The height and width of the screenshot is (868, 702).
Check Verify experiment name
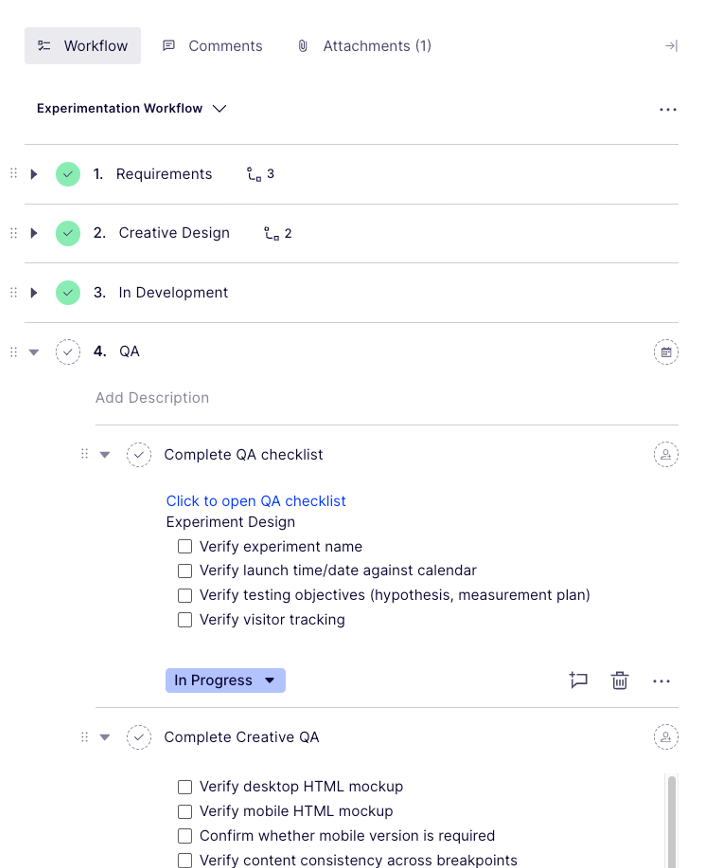185,547
